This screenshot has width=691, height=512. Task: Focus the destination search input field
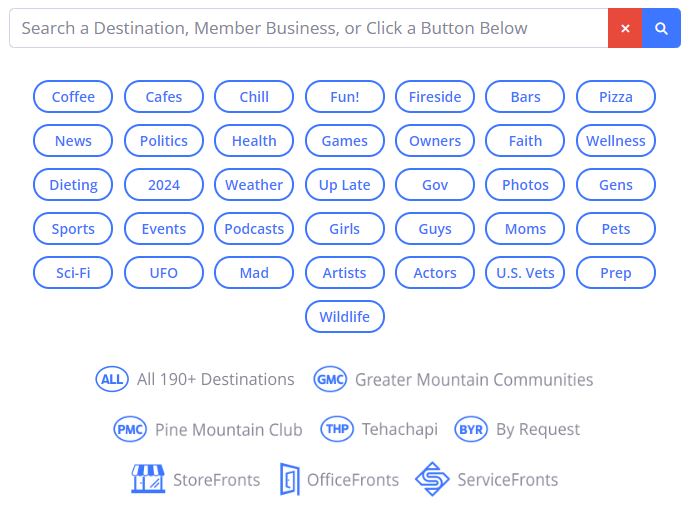(308, 29)
